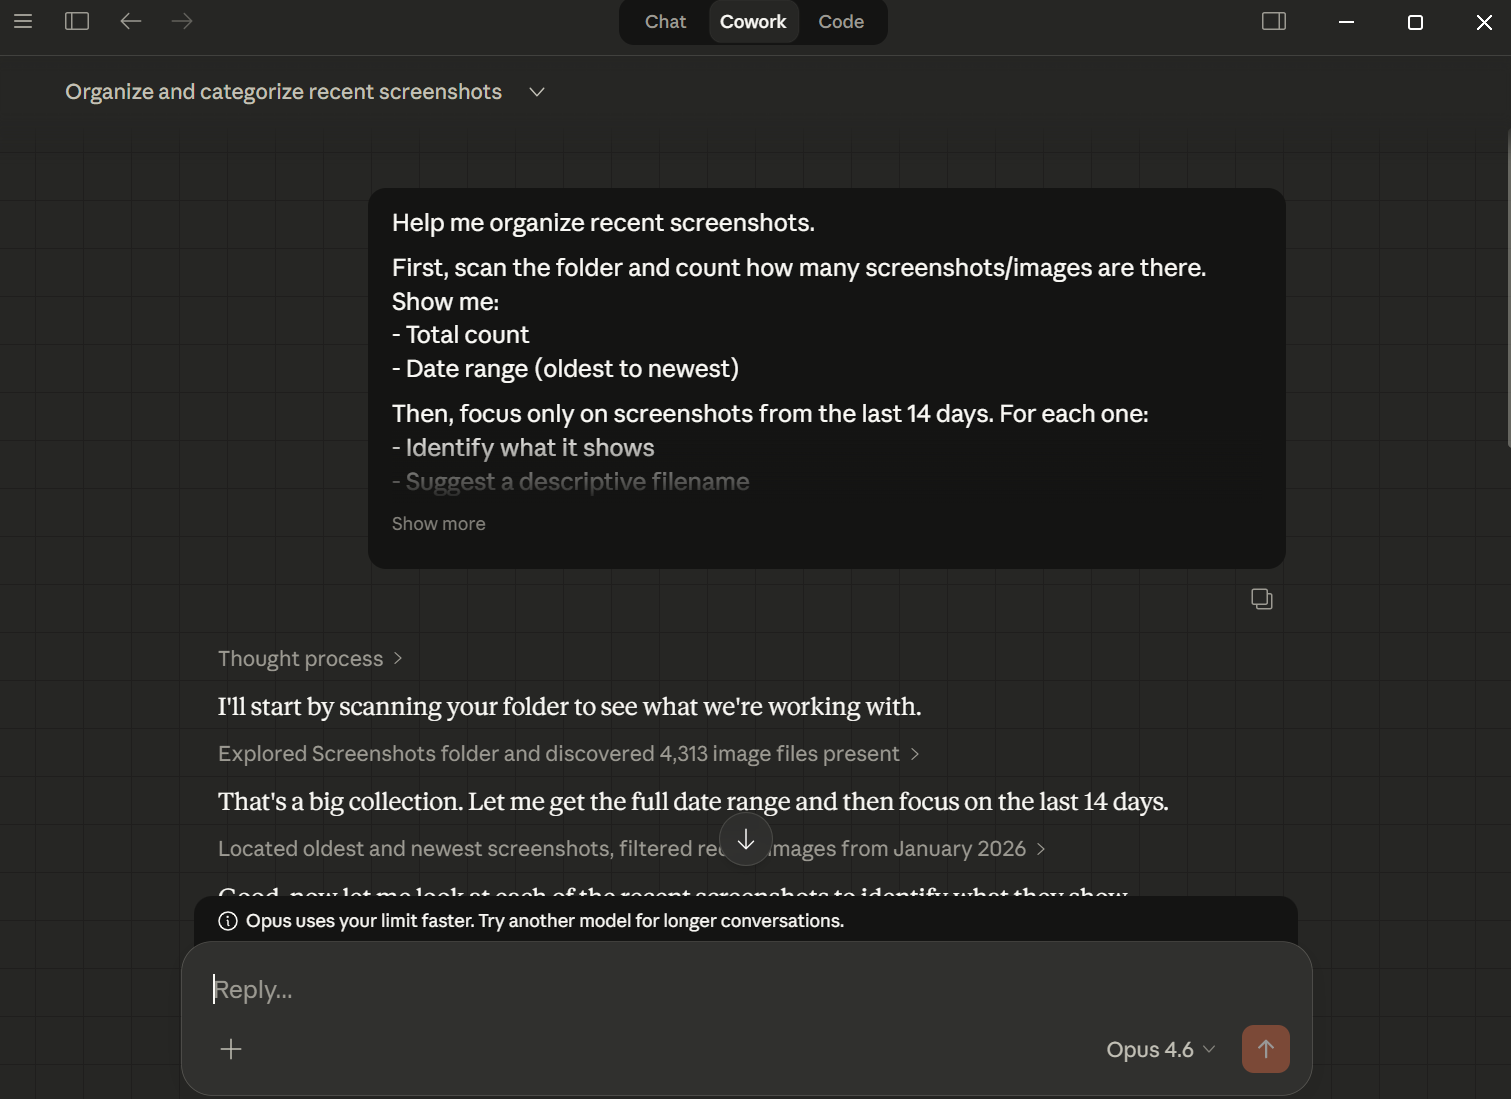The width and height of the screenshot is (1511, 1099).
Task: Expand the Explored Screenshots folder step
Action: pyautogui.click(x=568, y=754)
